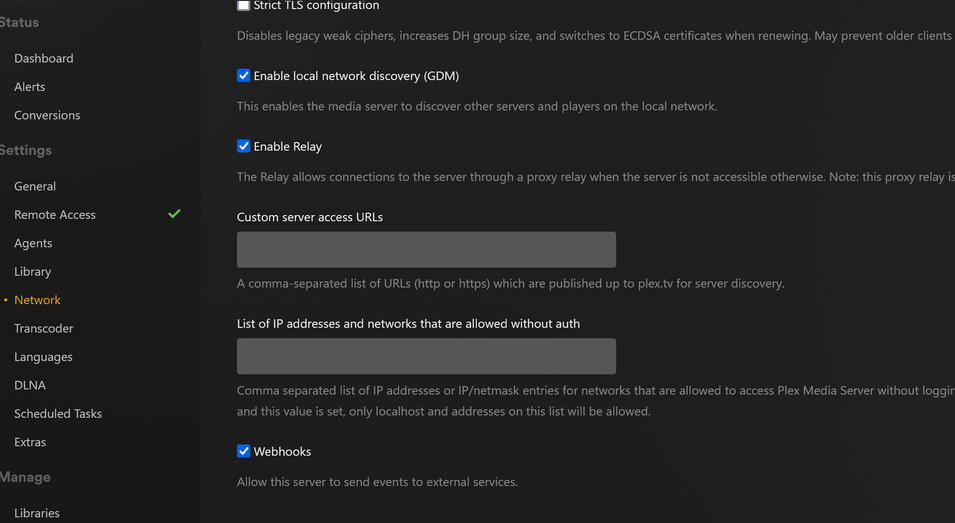Select the Network settings item
This screenshot has width=955, height=523.
coord(37,300)
